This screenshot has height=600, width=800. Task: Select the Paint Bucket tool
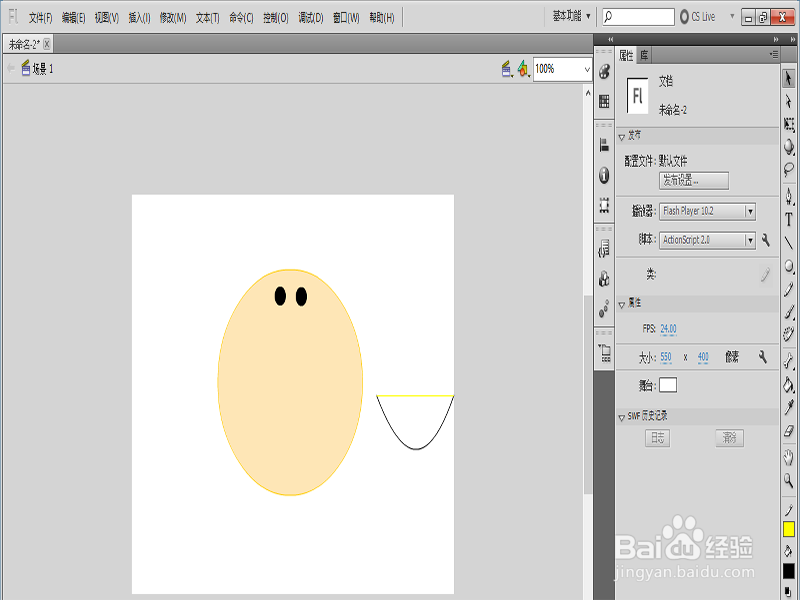click(x=789, y=384)
